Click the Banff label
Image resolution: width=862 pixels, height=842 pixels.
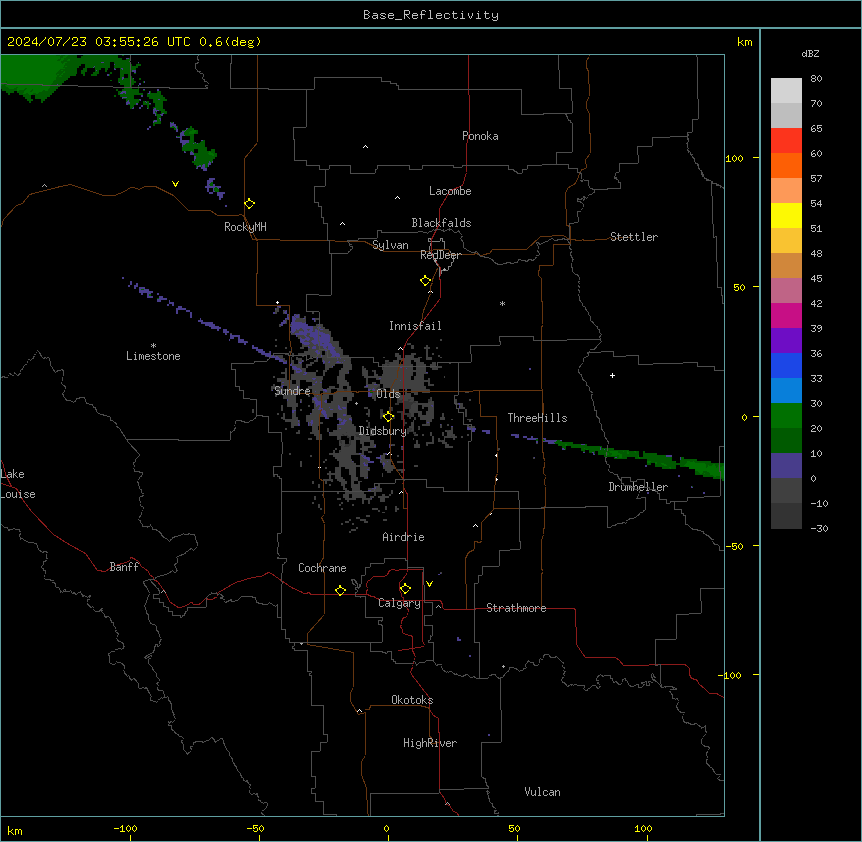(124, 567)
